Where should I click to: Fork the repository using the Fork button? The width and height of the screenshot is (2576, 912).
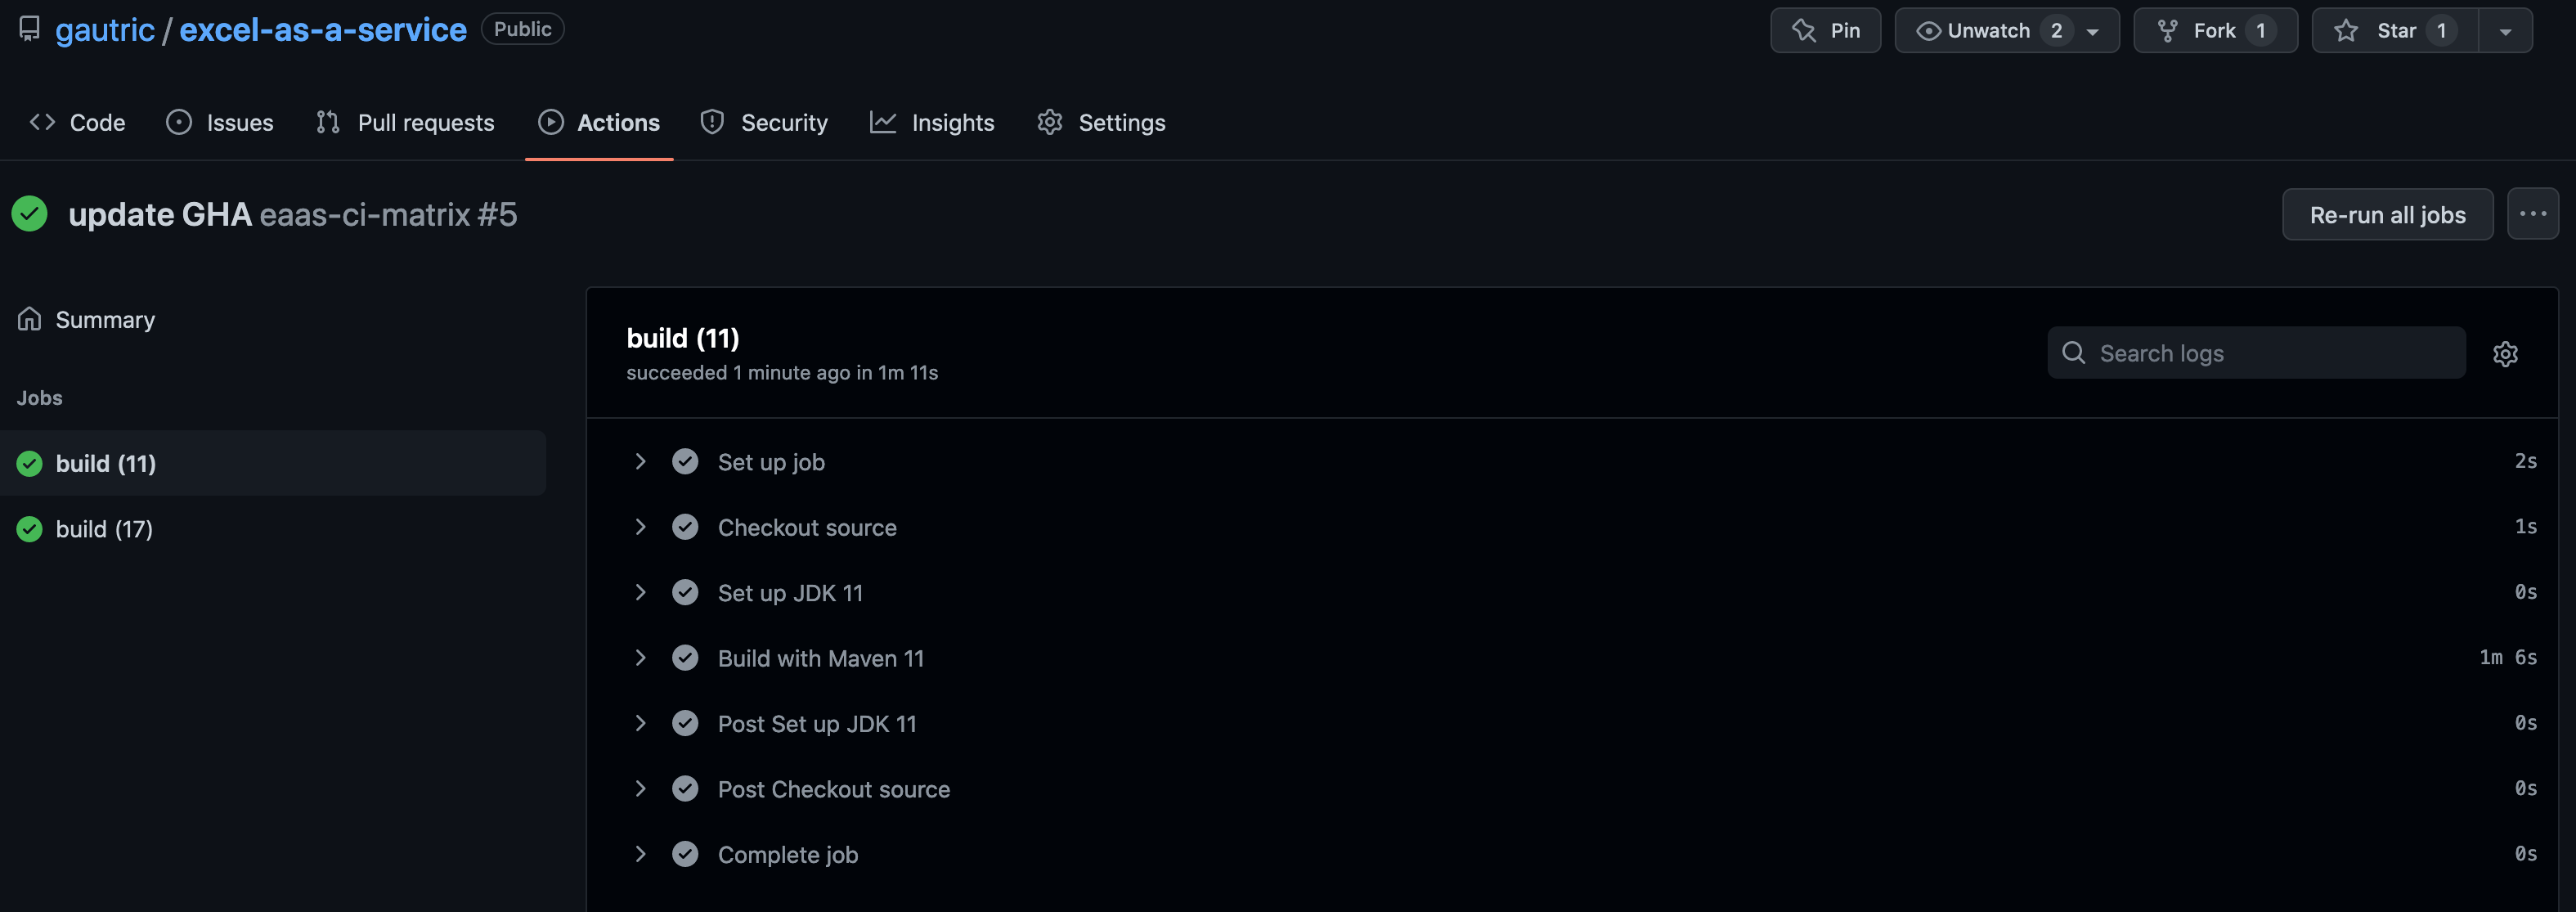(x=2214, y=31)
